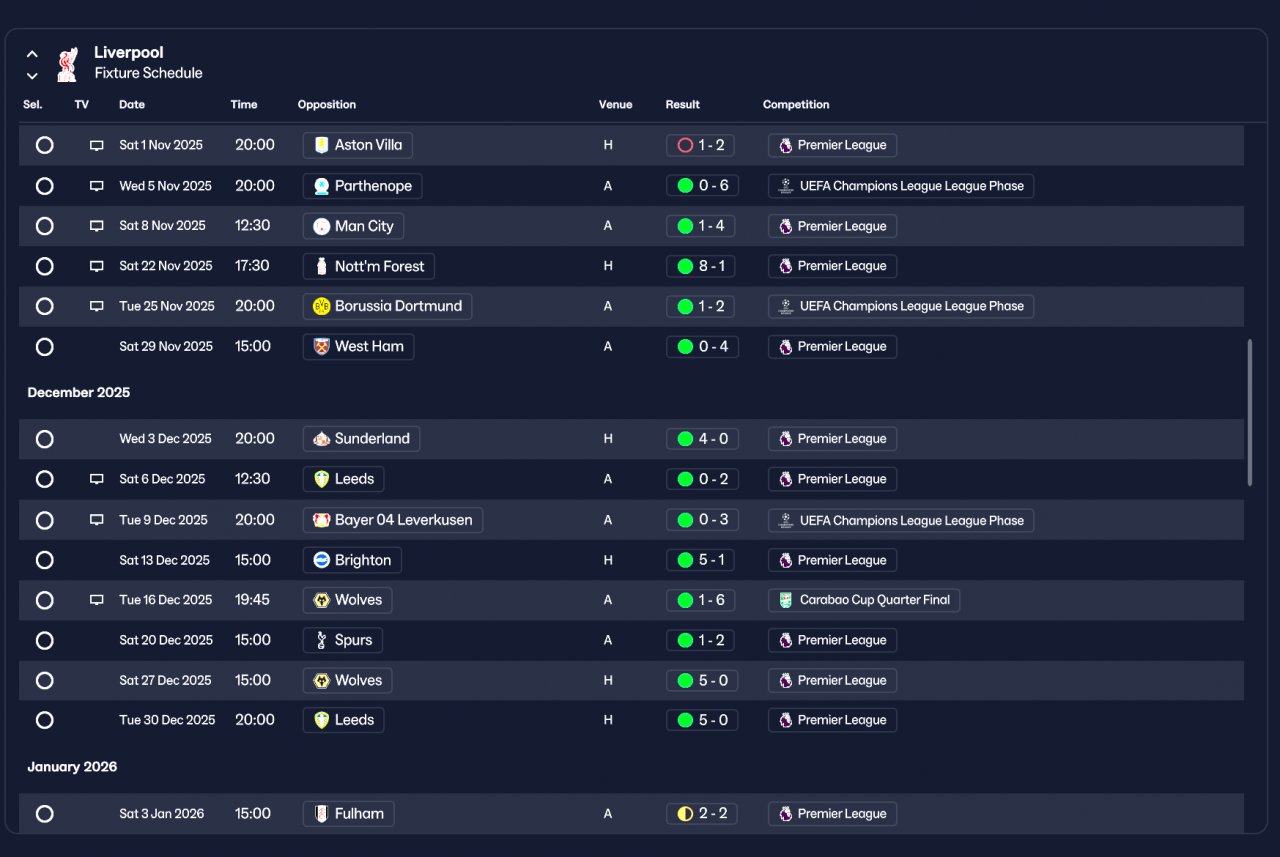Open the 8 - 1 result against Nott'm Forest
Screen dimensions: 1280x857
[x=702, y=266]
